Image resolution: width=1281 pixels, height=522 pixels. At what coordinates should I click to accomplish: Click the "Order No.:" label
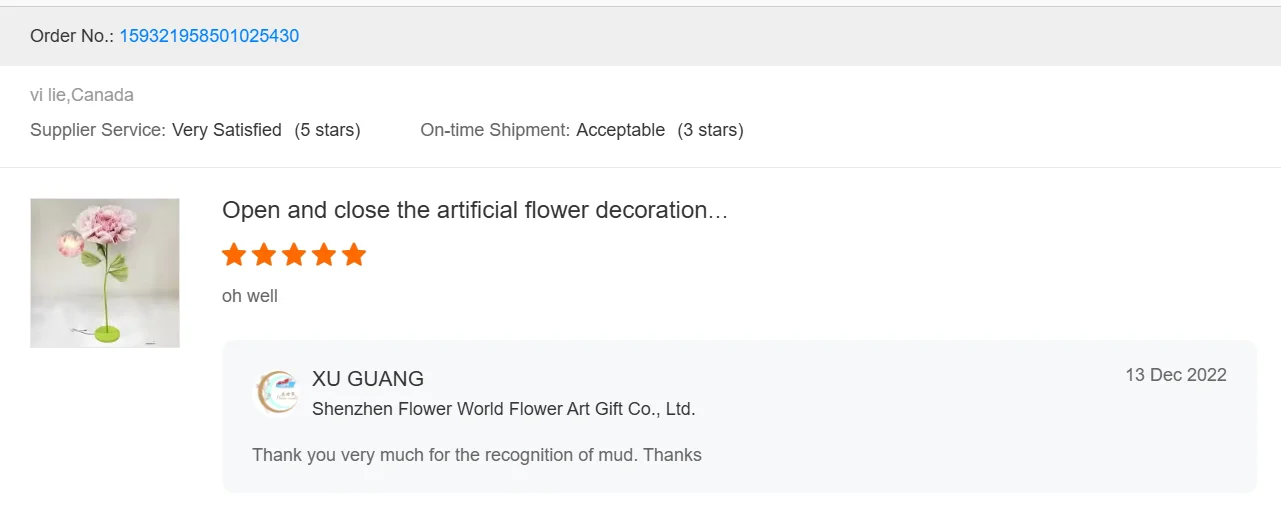[x=72, y=36]
